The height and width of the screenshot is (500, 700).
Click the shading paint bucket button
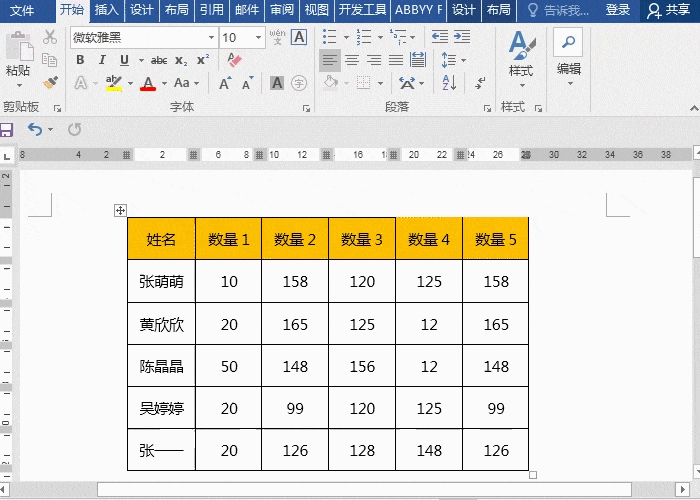[330, 83]
